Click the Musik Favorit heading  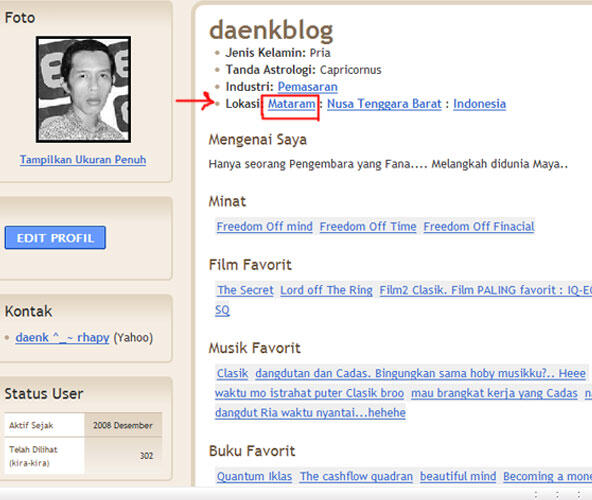click(254, 348)
